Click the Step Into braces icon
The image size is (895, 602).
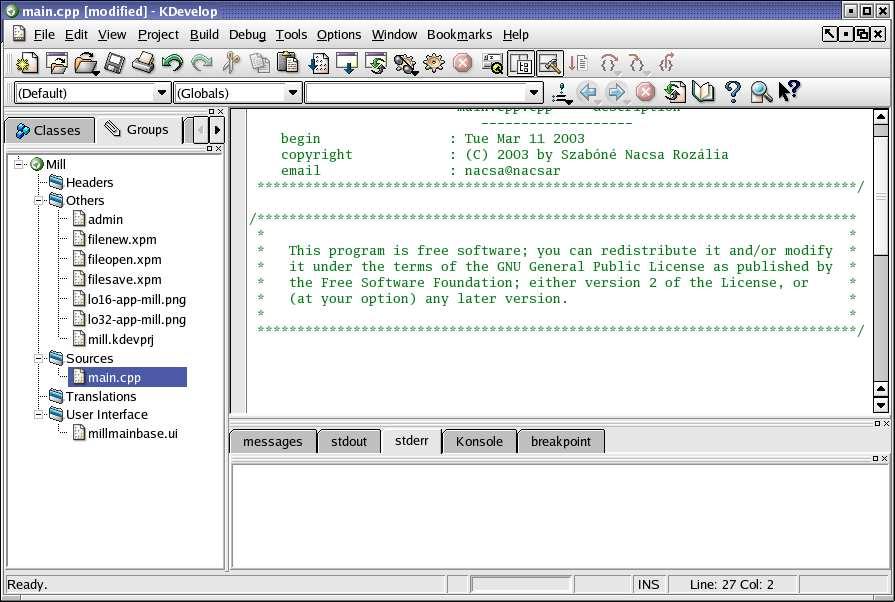point(637,63)
